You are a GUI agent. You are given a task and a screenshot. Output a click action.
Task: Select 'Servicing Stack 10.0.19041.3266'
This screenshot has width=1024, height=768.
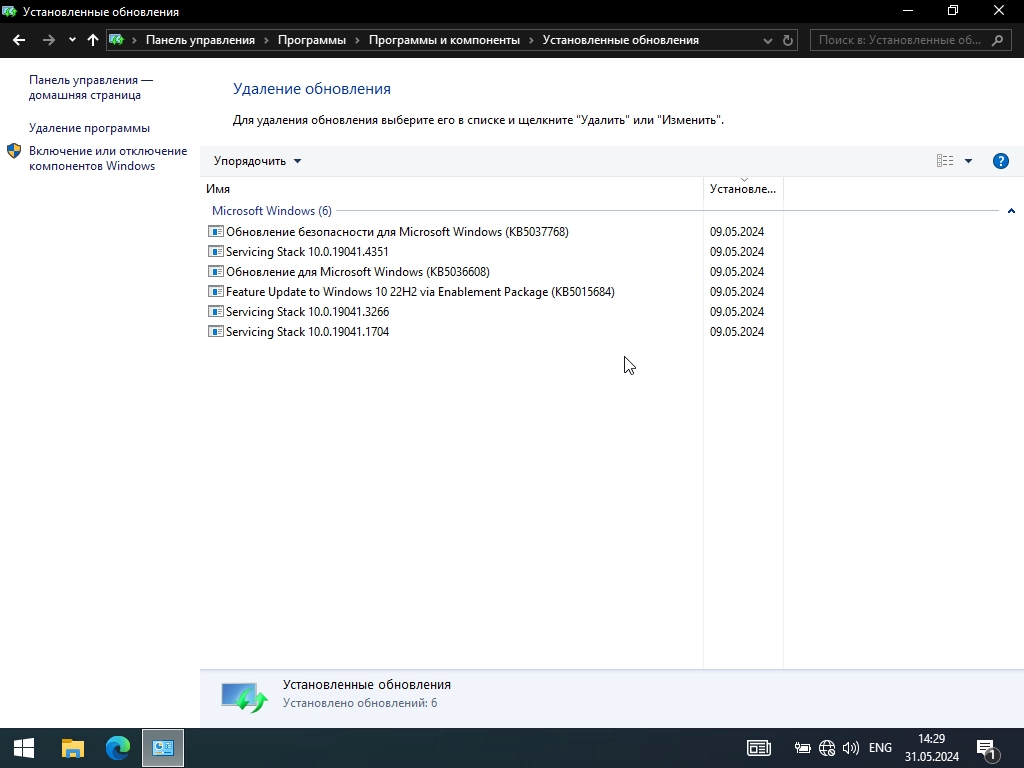pyautogui.click(x=307, y=312)
